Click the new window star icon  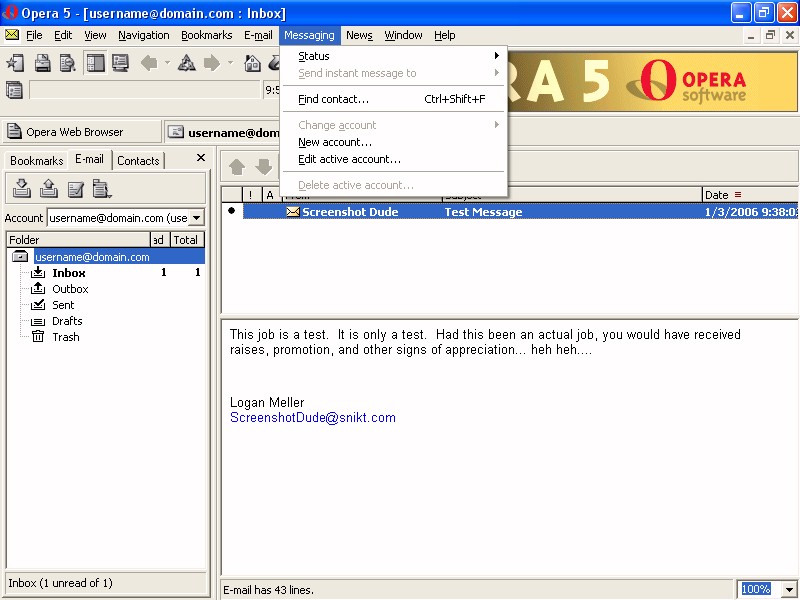pos(15,63)
